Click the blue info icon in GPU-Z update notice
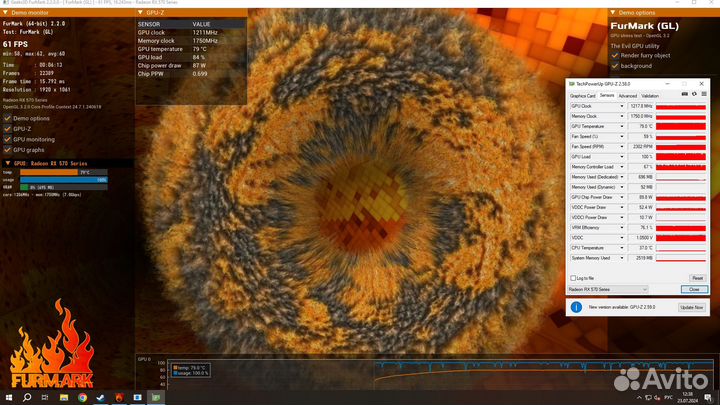Screen dimensions: 720x405 click(576, 307)
